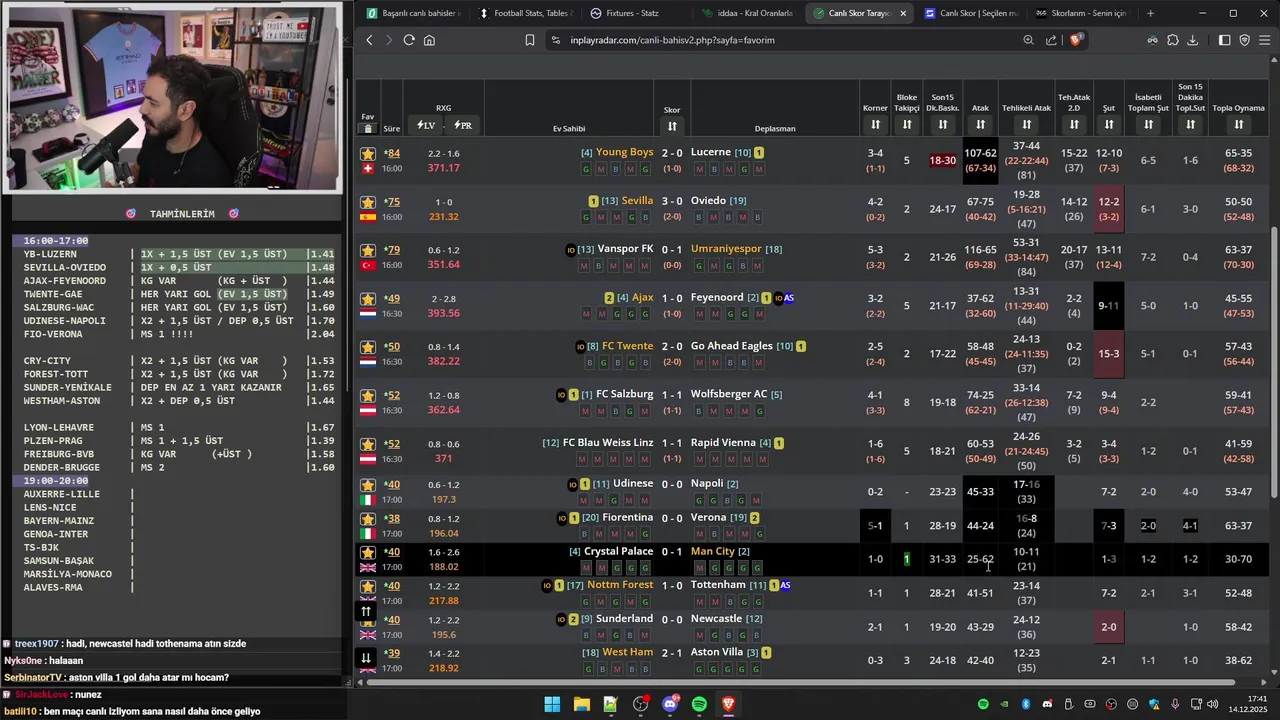Switch to Canlı Skor | Seçilen tab
The height and width of the screenshot is (720, 1280).
coord(972,13)
